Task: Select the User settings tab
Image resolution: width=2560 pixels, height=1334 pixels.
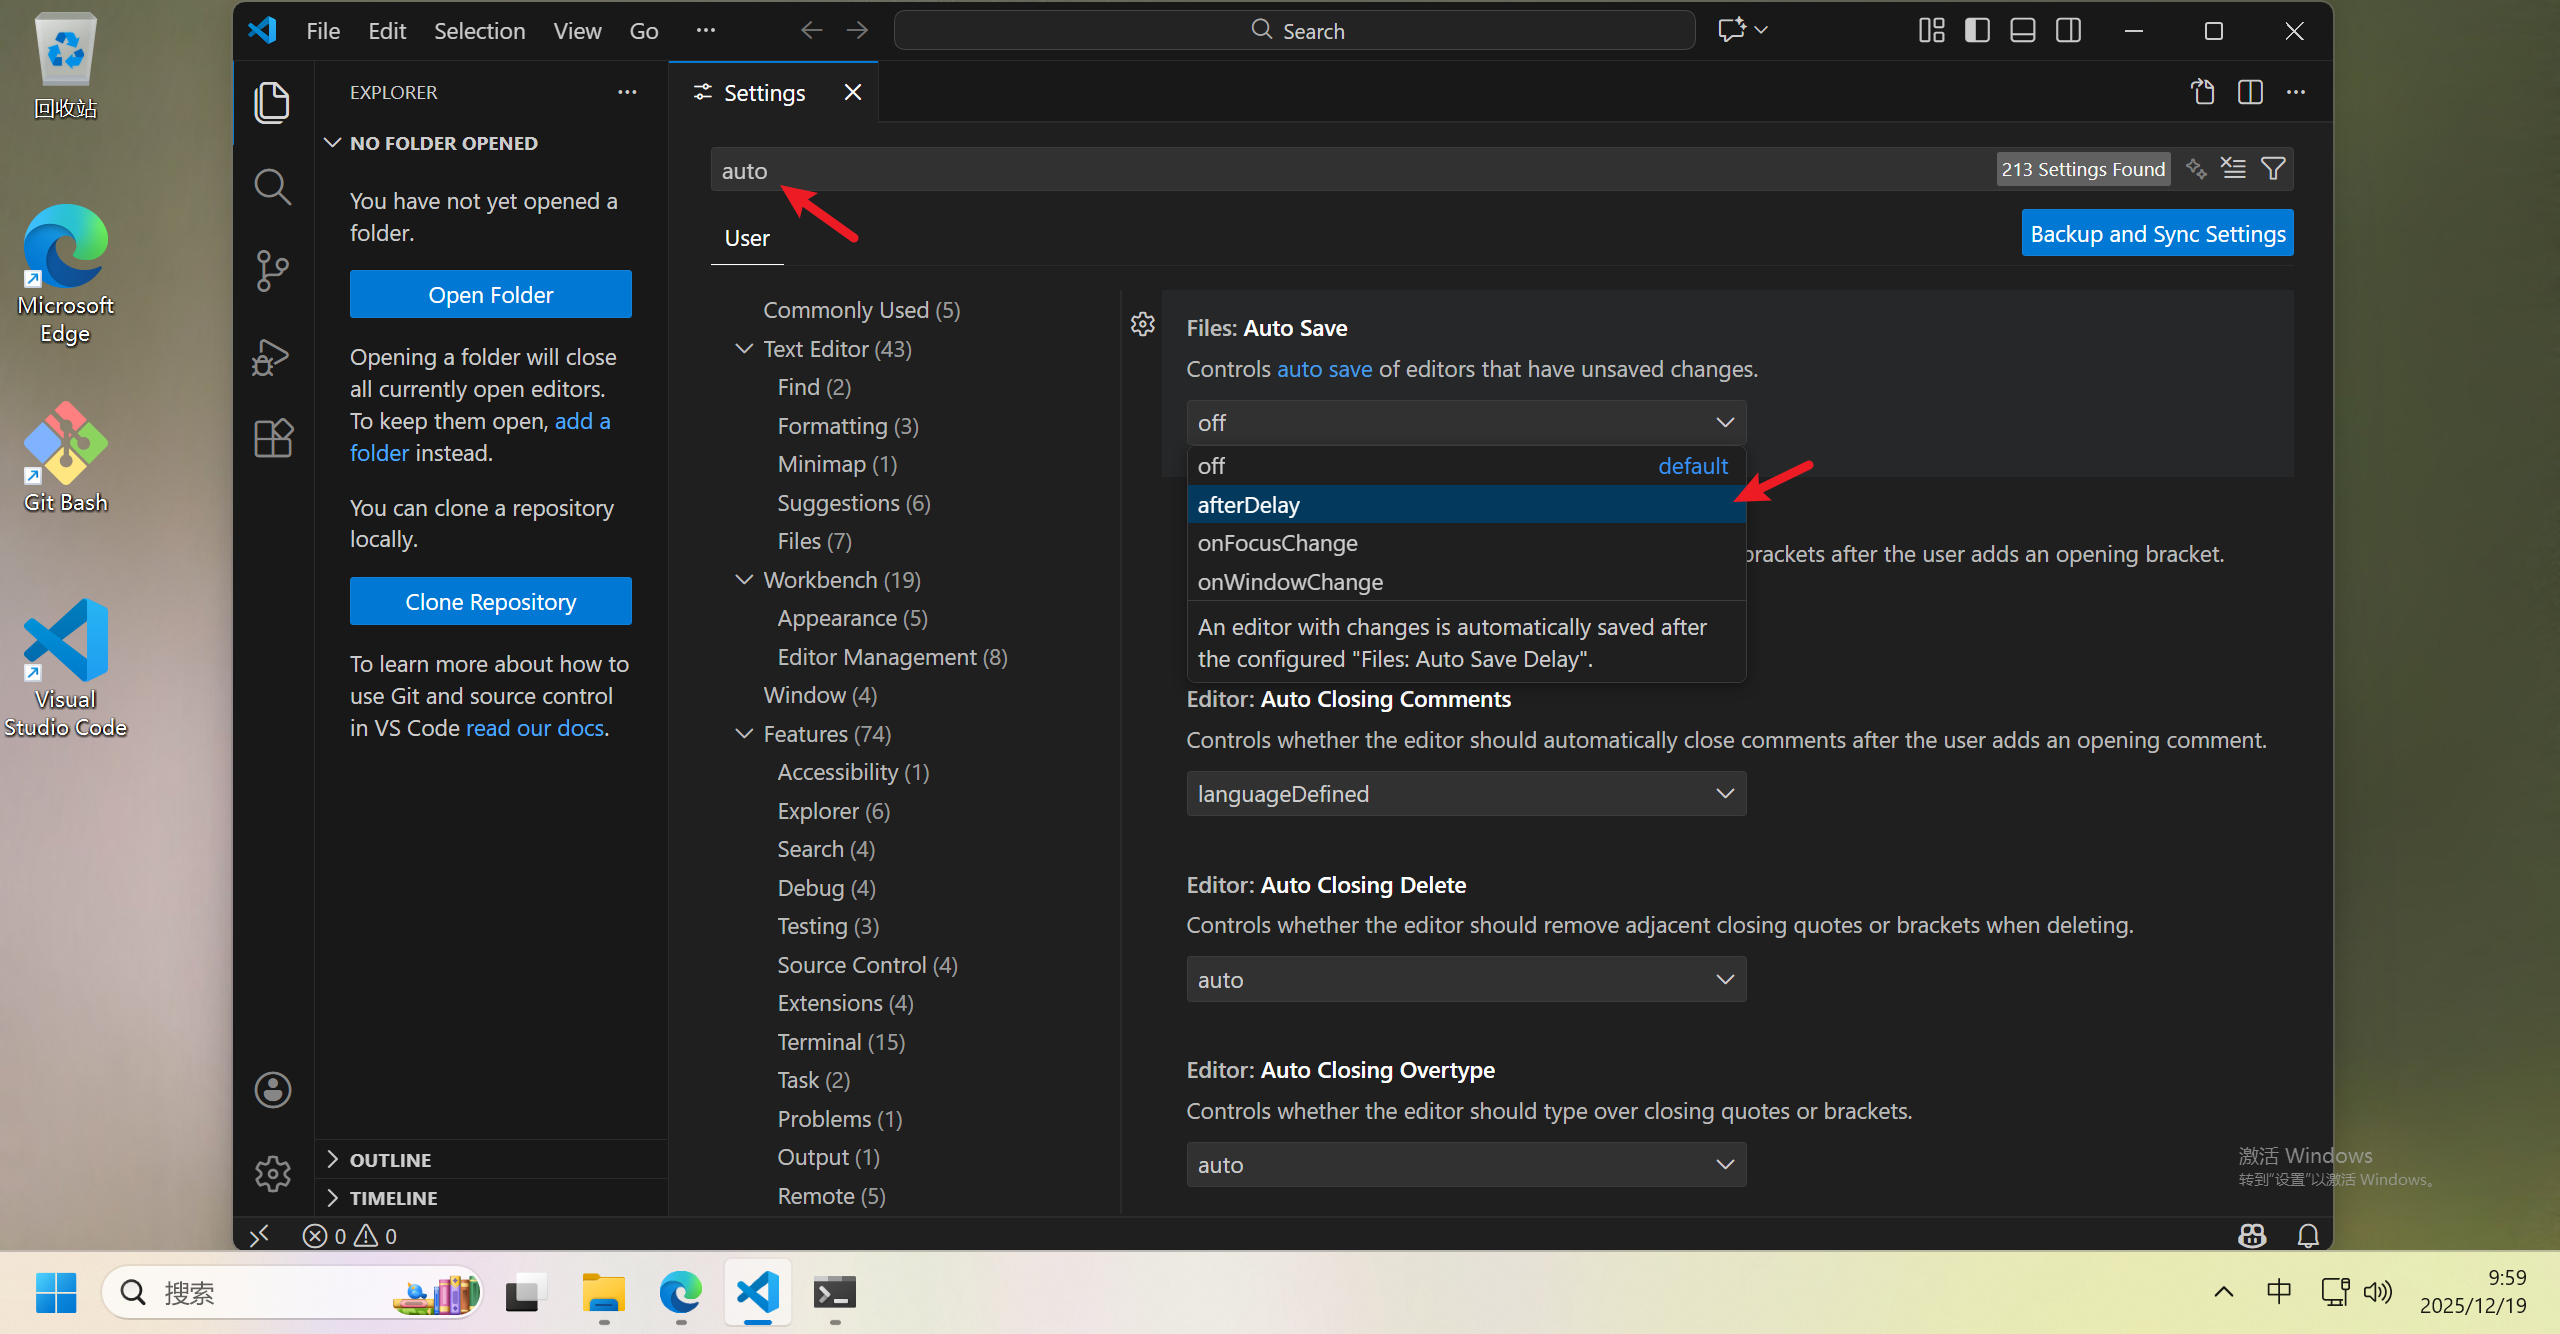Action: tap(746, 238)
